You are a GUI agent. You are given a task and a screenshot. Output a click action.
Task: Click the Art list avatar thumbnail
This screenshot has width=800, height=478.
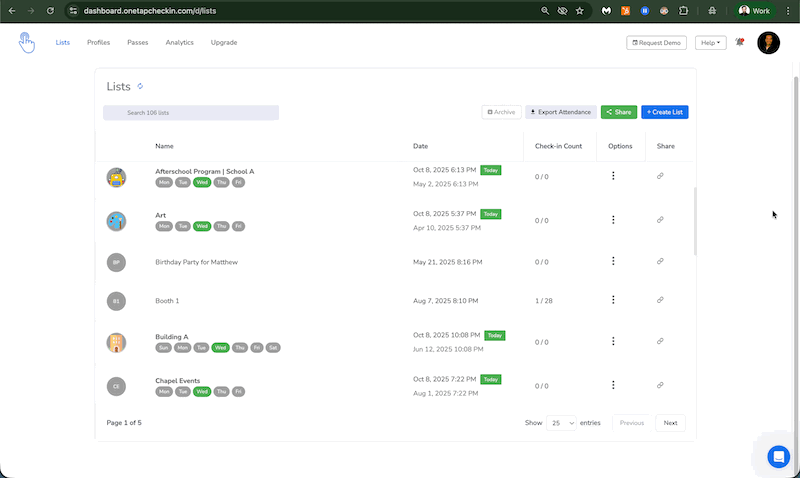[x=116, y=221]
